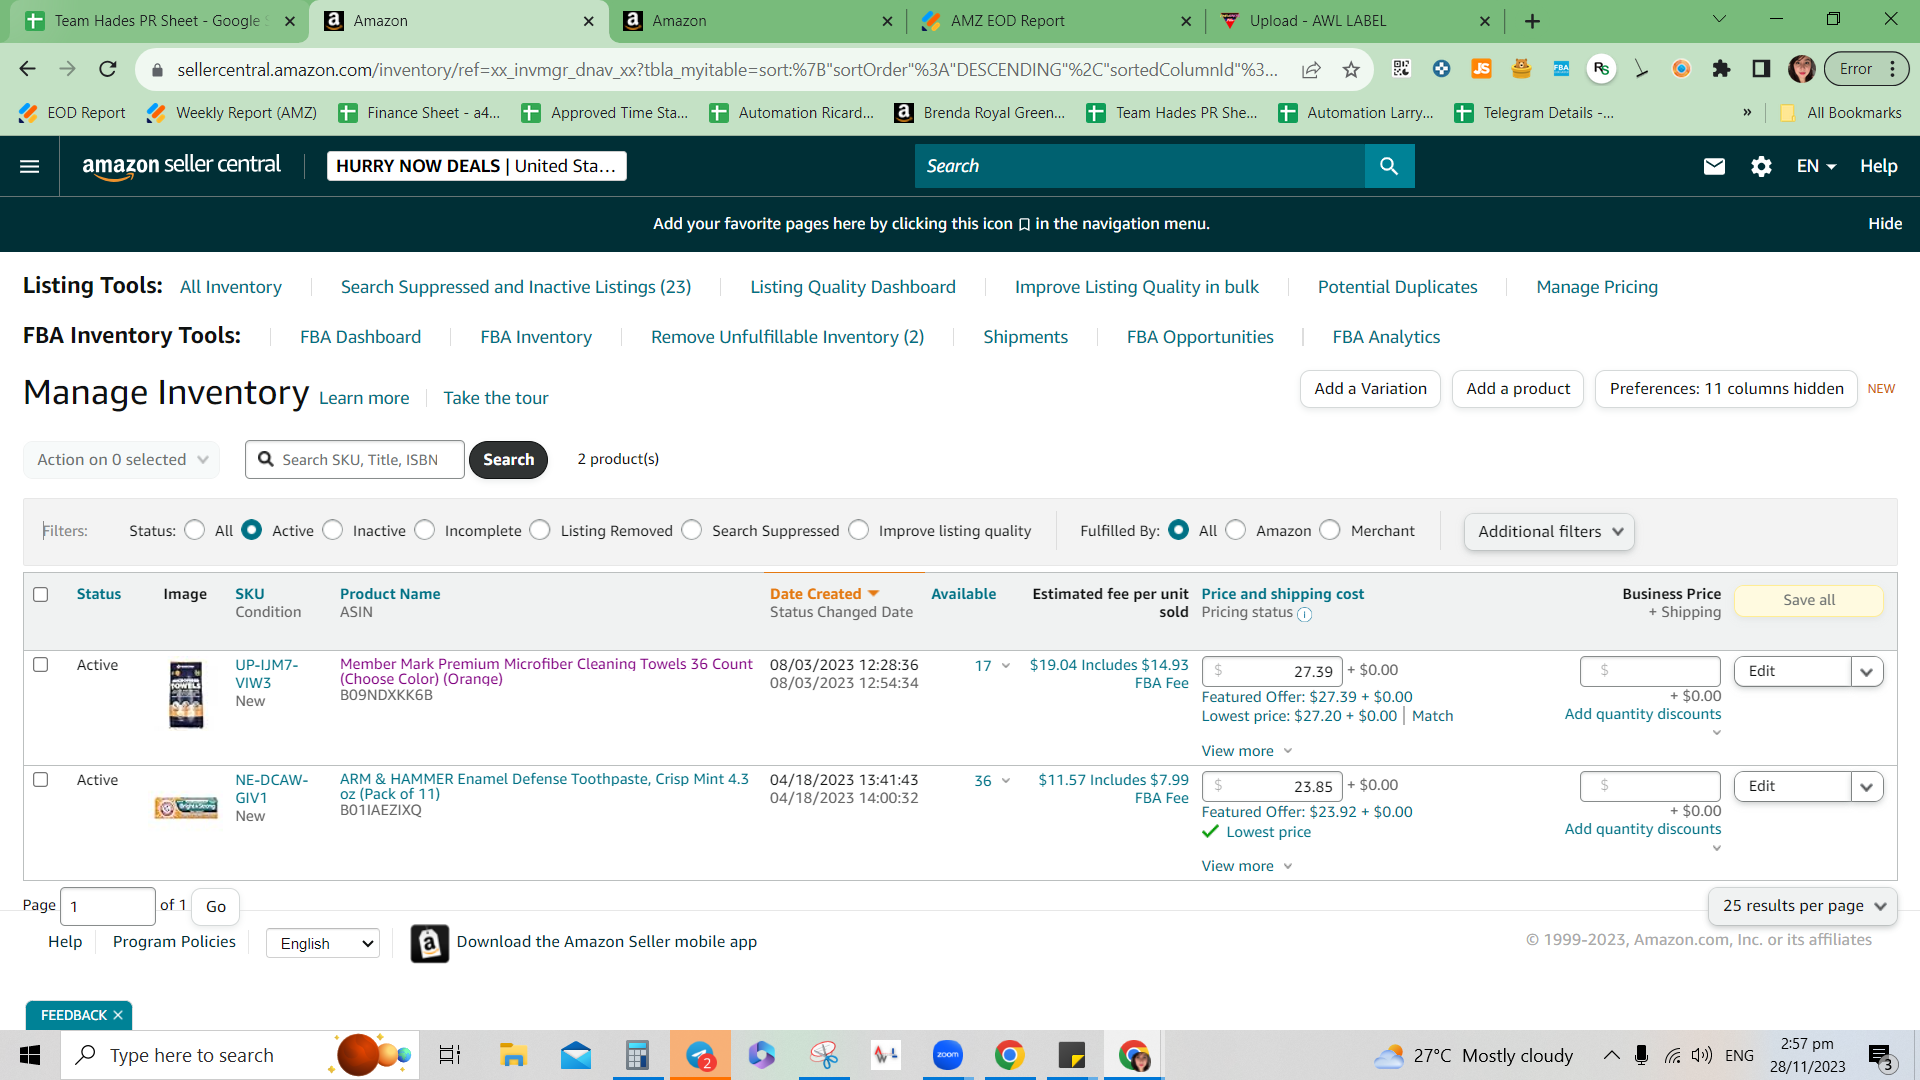Click the search magnifier button in header

coord(1389,166)
